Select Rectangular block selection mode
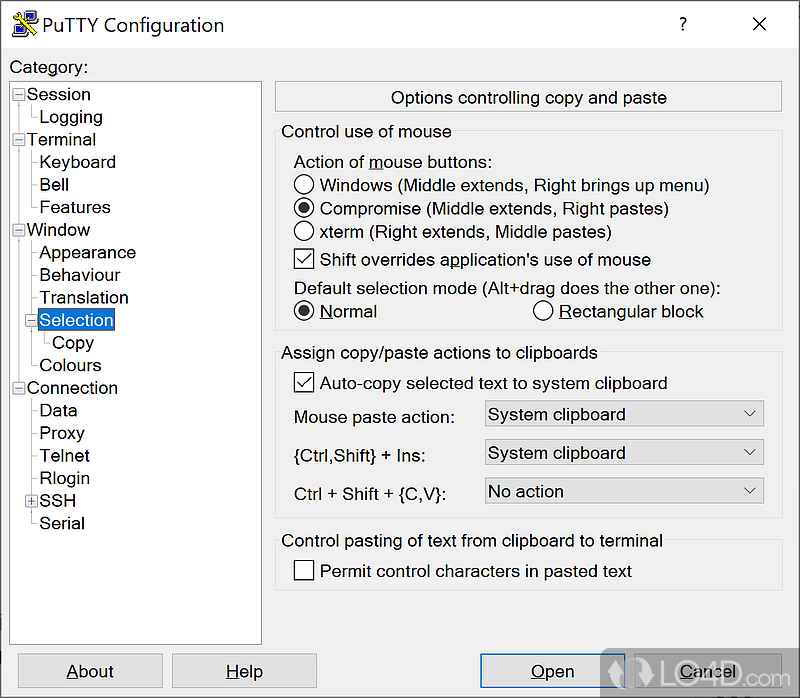The height and width of the screenshot is (698, 800). [x=543, y=312]
